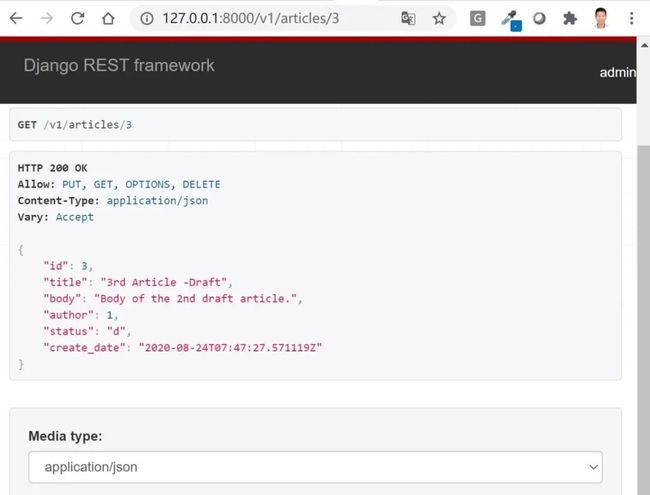Click the scrollbar up arrow
Image resolution: width=650 pixels, height=495 pixels.
[644, 45]
